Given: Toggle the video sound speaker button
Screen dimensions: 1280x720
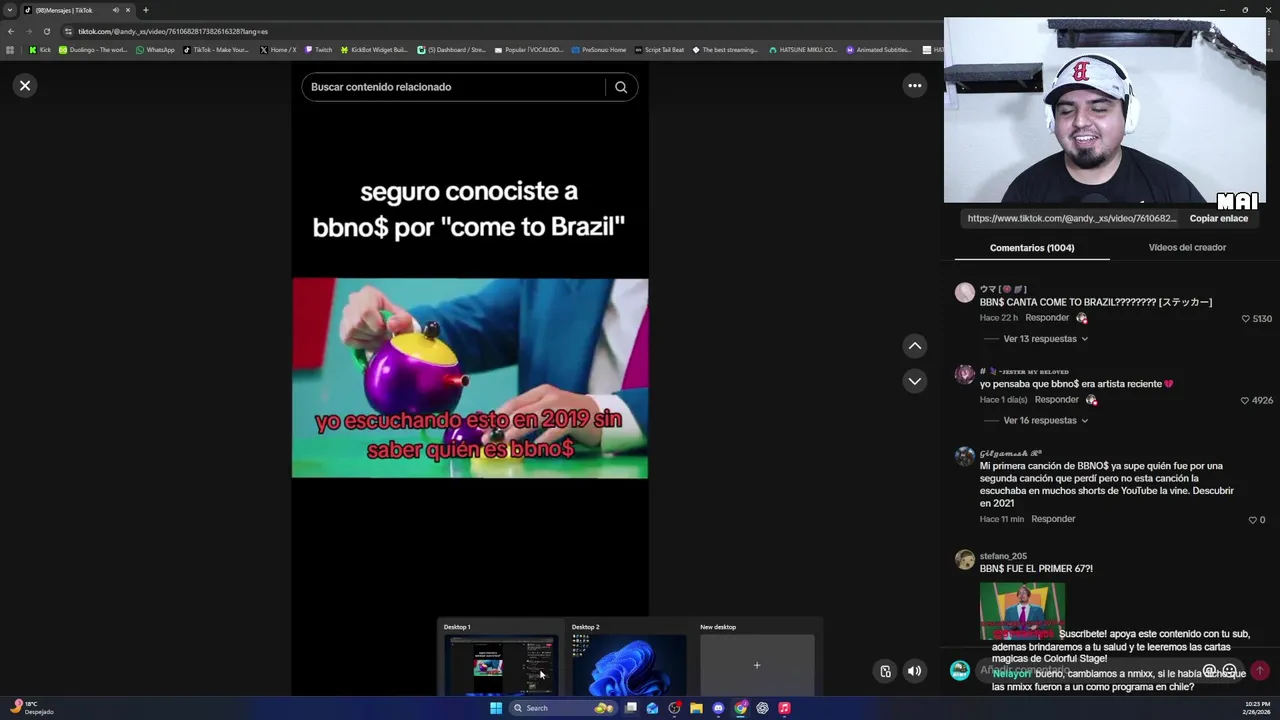Looking at the screenshot, I should [x=914, y=671].
